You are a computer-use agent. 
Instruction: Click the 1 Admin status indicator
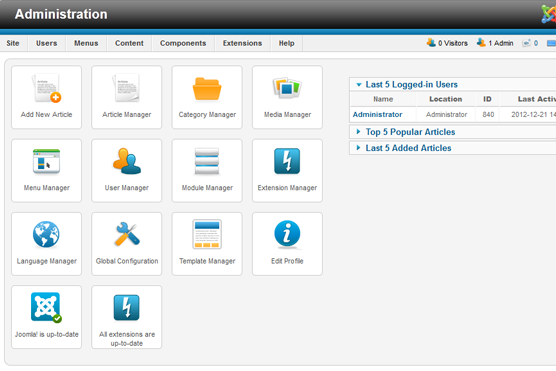coord(495,43)
